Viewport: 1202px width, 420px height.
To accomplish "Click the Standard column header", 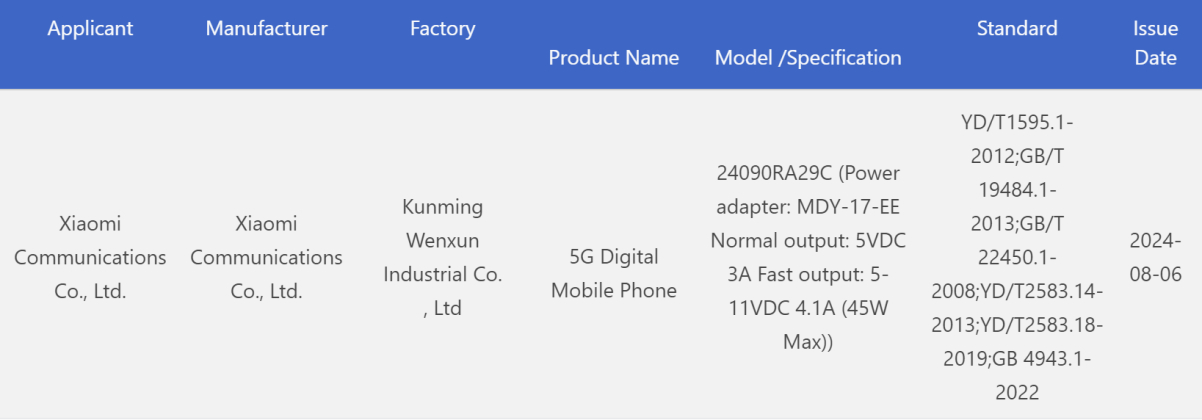I will pyautogui.click(x=1016, y=29).
